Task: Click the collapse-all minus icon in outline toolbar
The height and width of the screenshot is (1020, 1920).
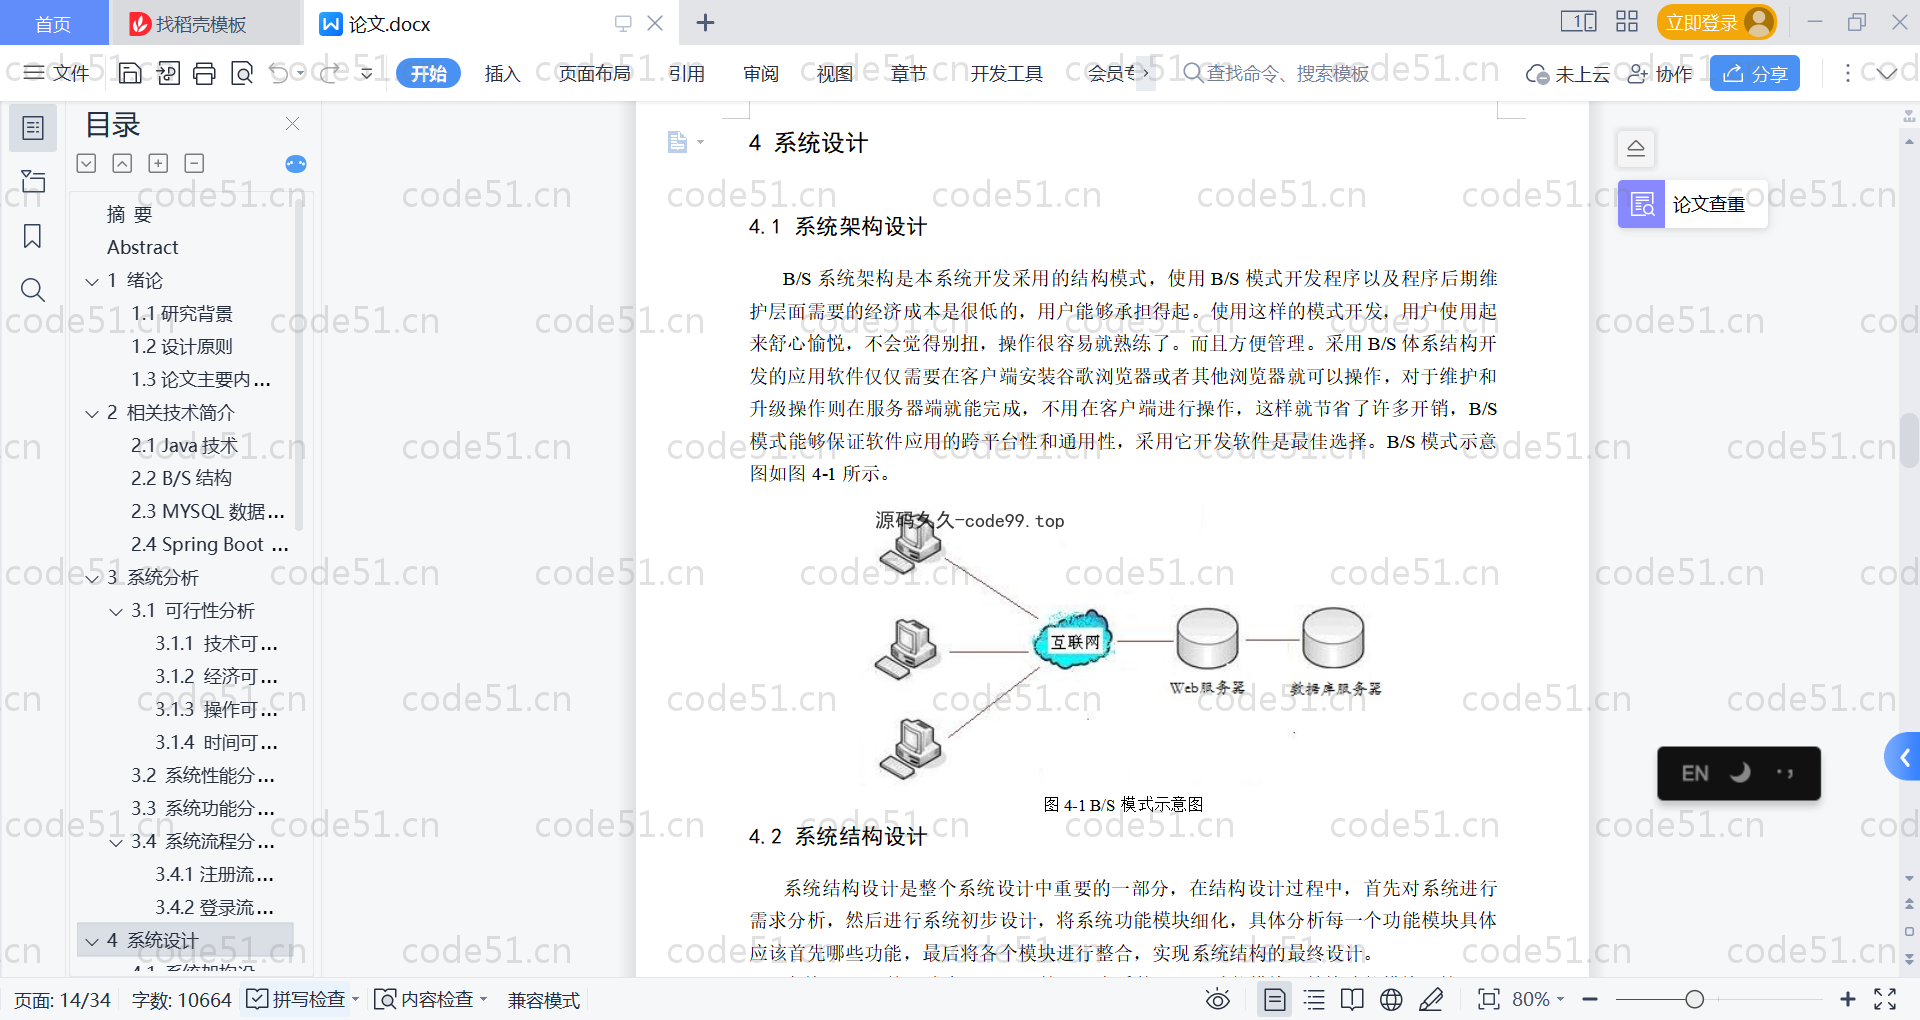Action: (194, 163)
